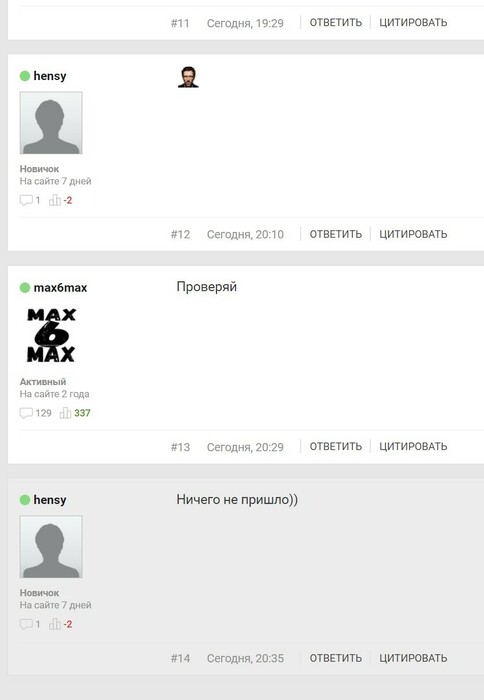Click ОТВЕТИТЬ on post #11
The image size is (484, 700).
point(336,22)
